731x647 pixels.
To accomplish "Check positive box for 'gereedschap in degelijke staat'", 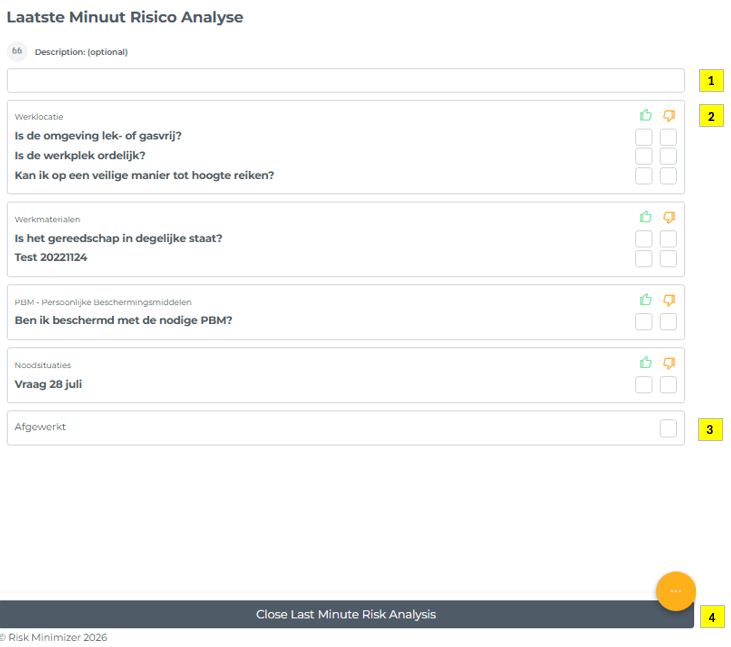I will click(x=644, y=239).
